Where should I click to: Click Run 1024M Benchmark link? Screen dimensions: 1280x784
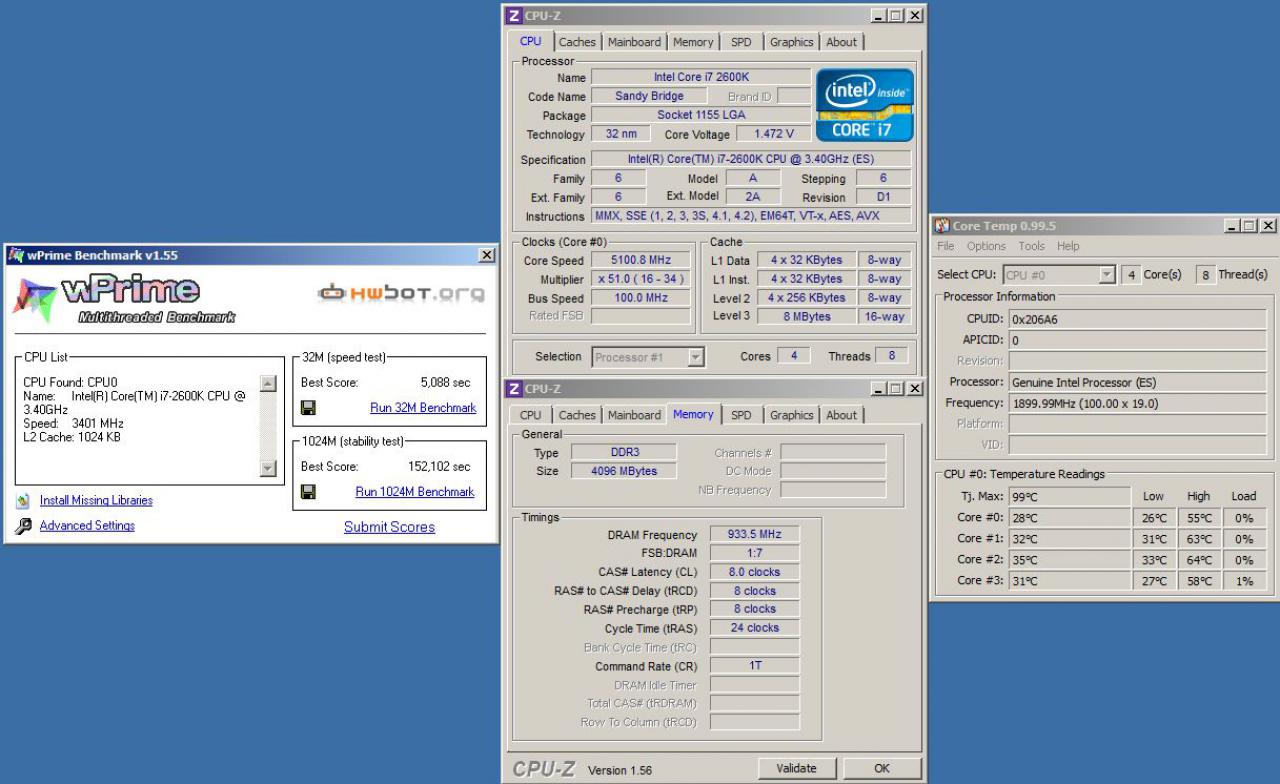tap(415, 492)
